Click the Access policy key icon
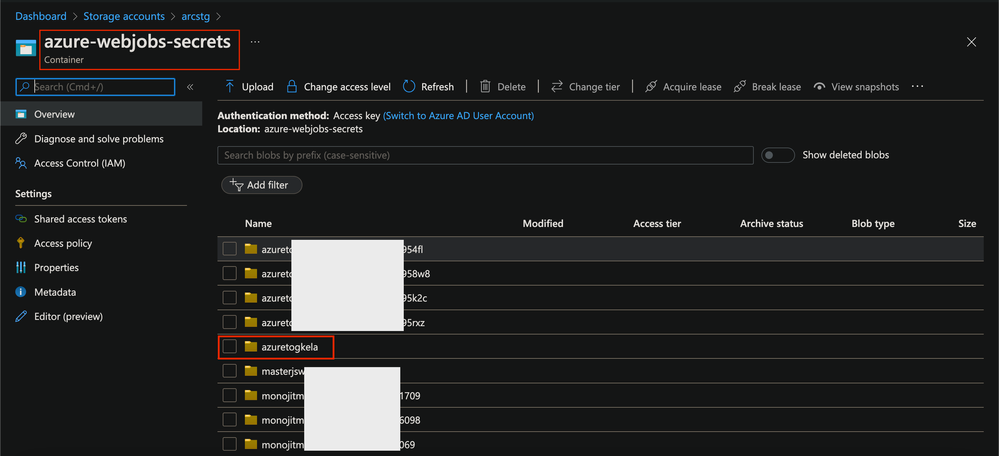999x456 pixels. [x=21, y=243]
